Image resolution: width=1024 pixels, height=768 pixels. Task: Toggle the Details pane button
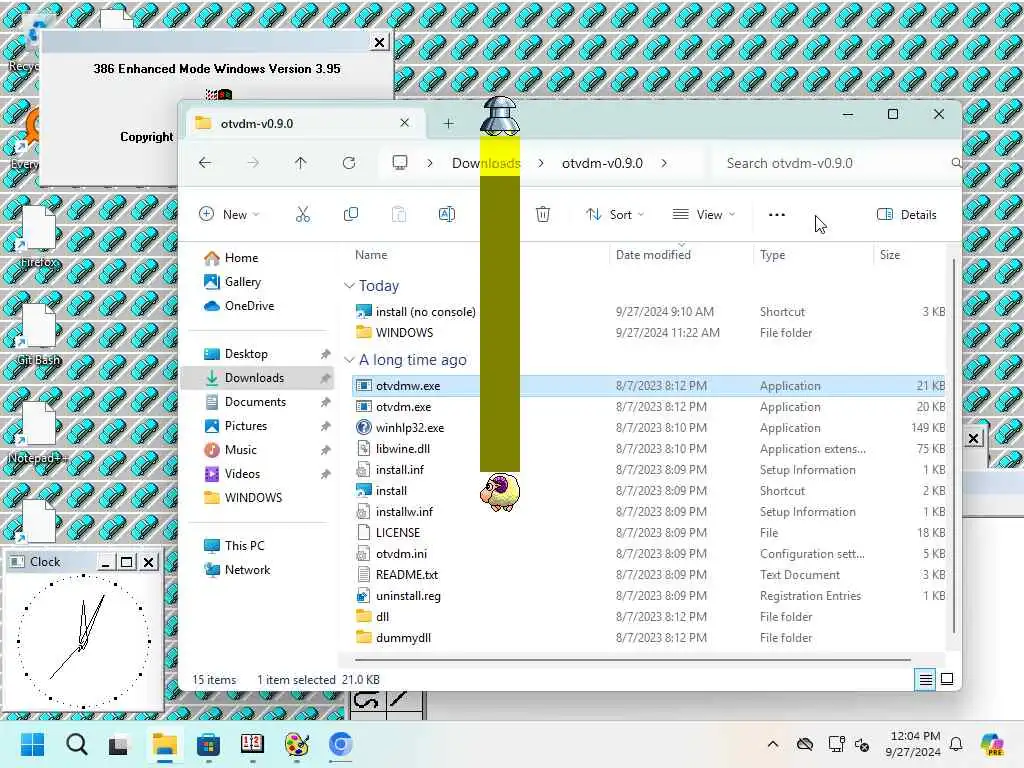(x=906, y=214)
